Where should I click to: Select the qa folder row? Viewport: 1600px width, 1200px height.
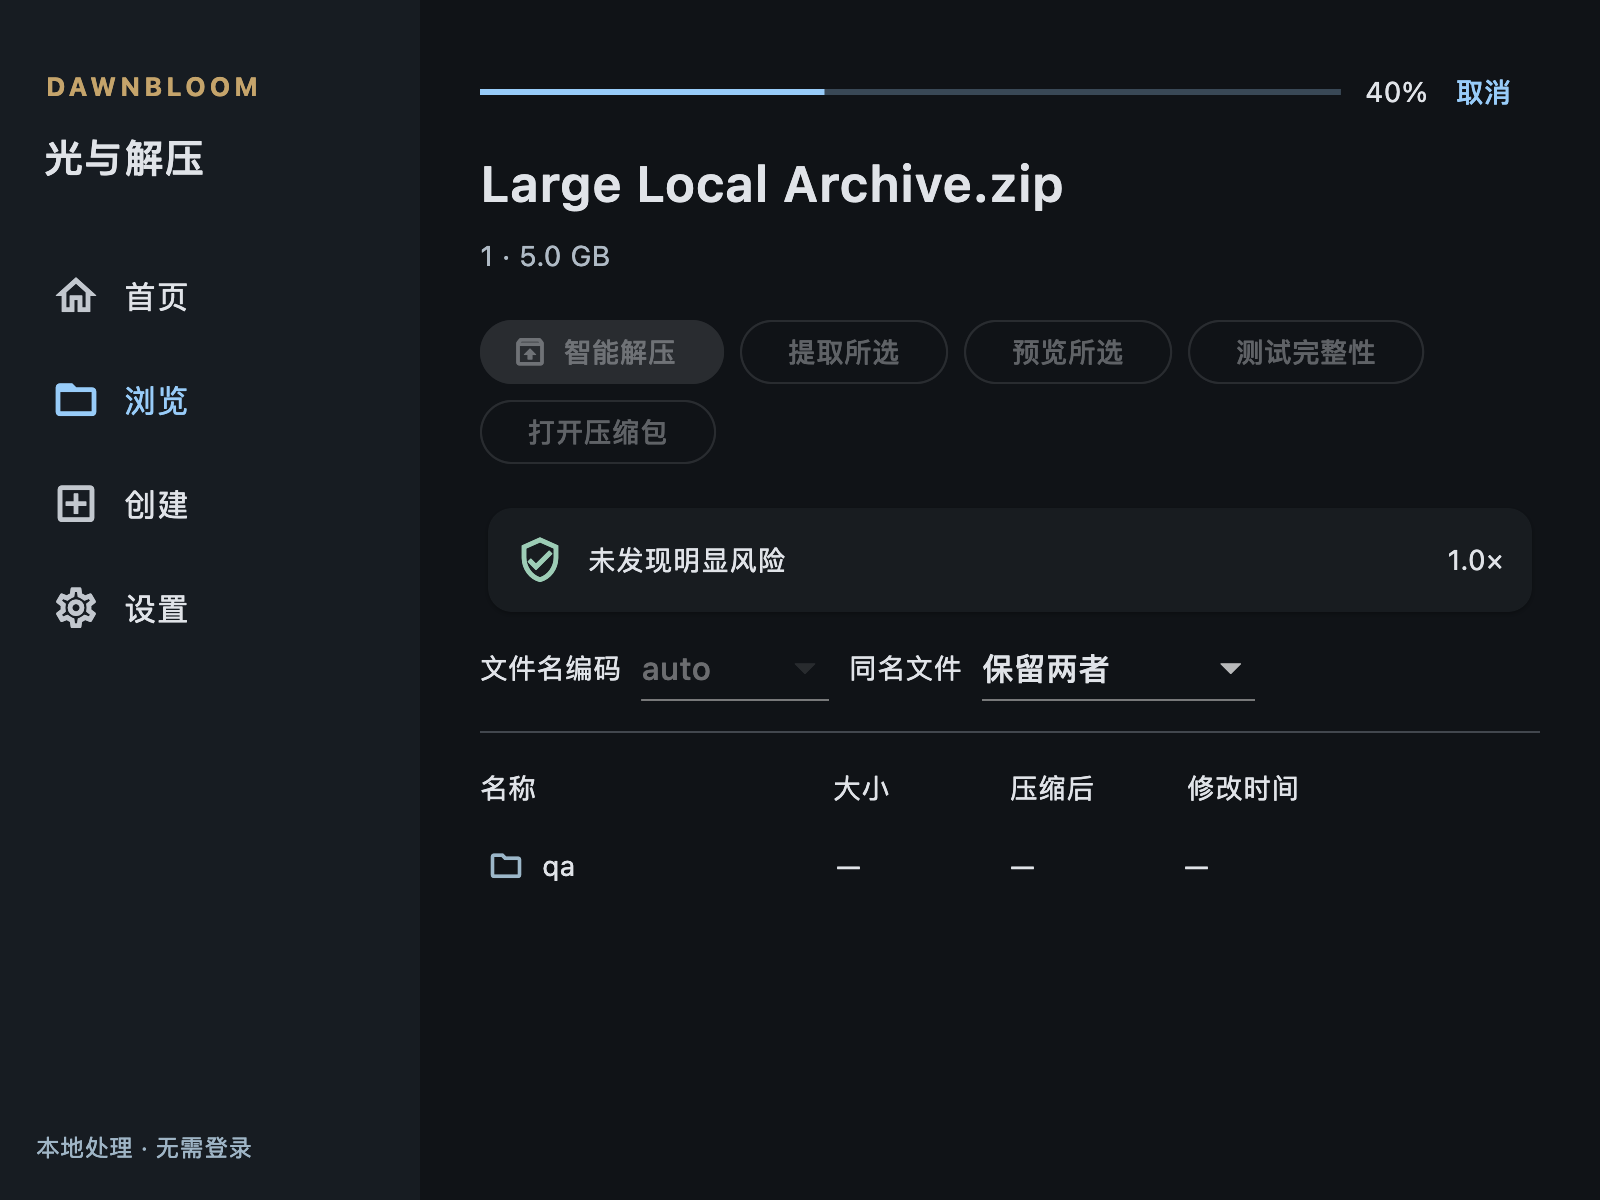pyautogui.click(x=1010, y=866)
